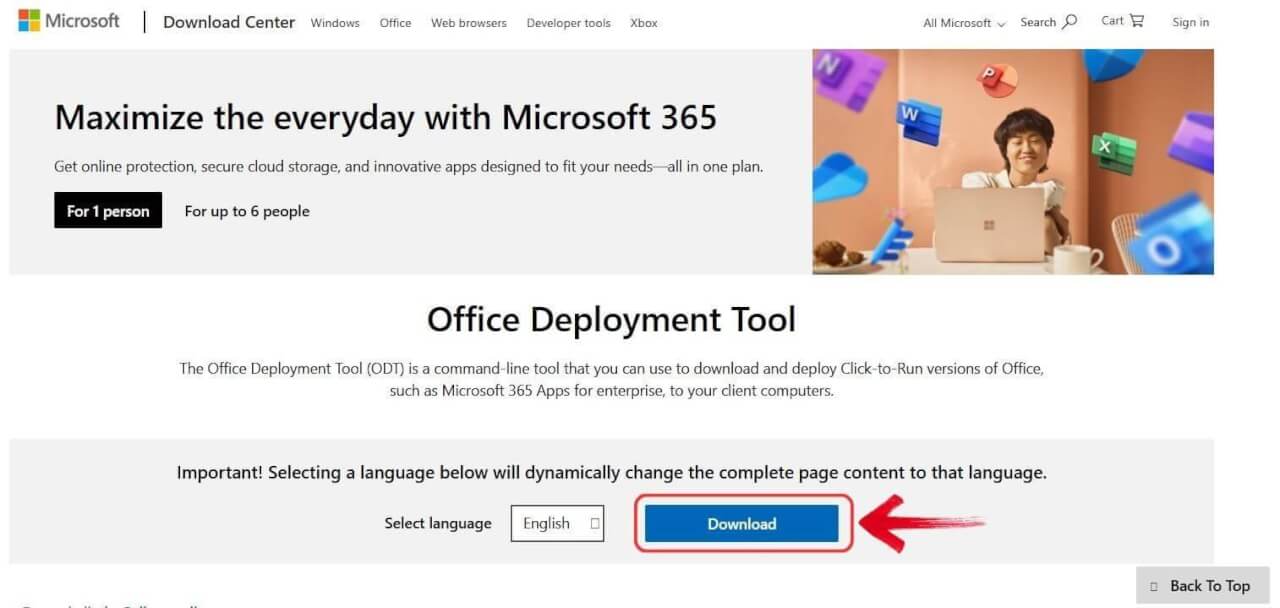Open the Office menu item
Screen dimensions: 1280x608
point(395,23)
